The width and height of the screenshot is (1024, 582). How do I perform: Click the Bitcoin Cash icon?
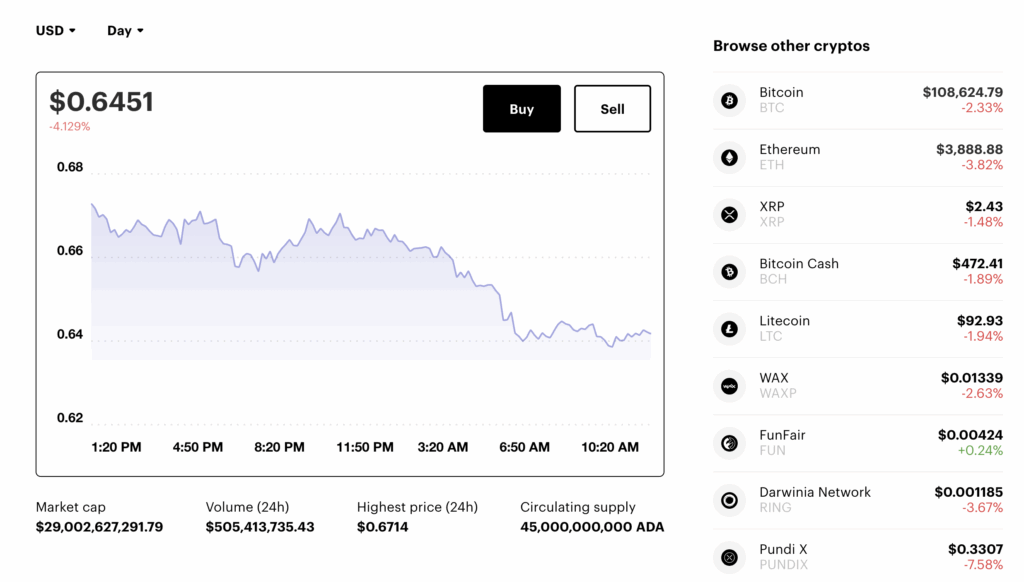[x=729, y=271]
